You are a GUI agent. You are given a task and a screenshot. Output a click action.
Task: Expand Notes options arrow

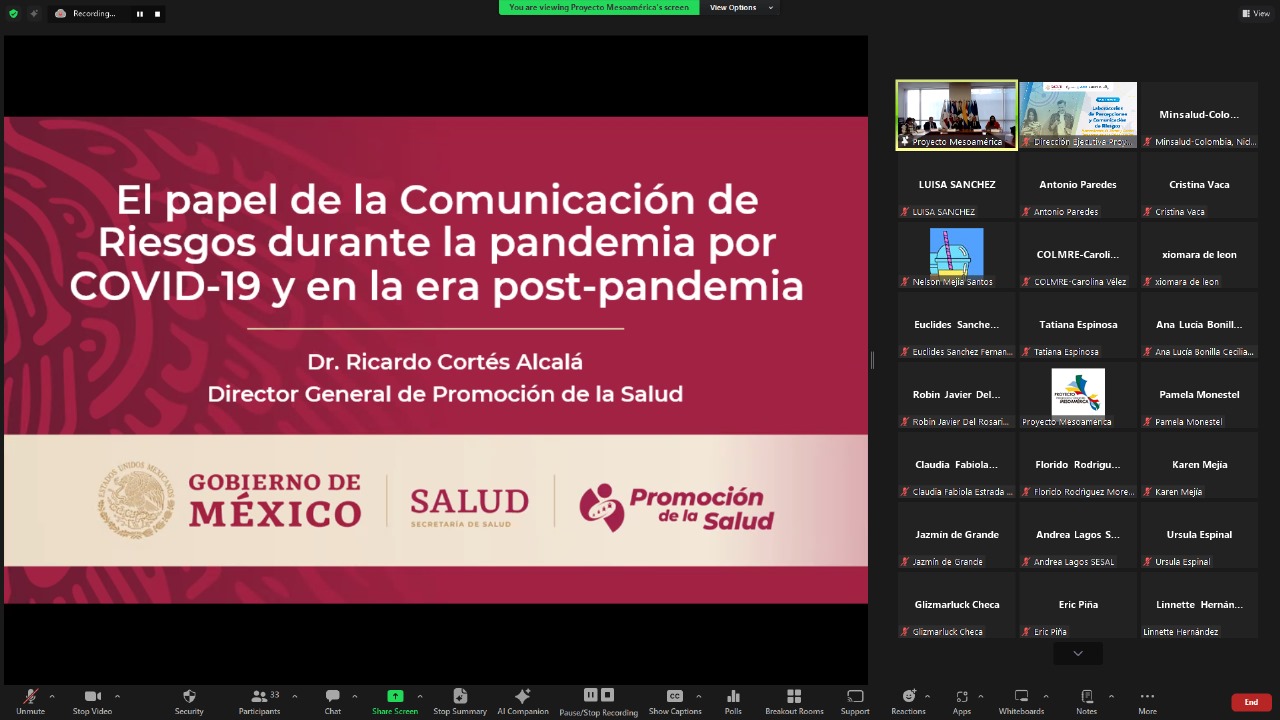click(1111, 696)
